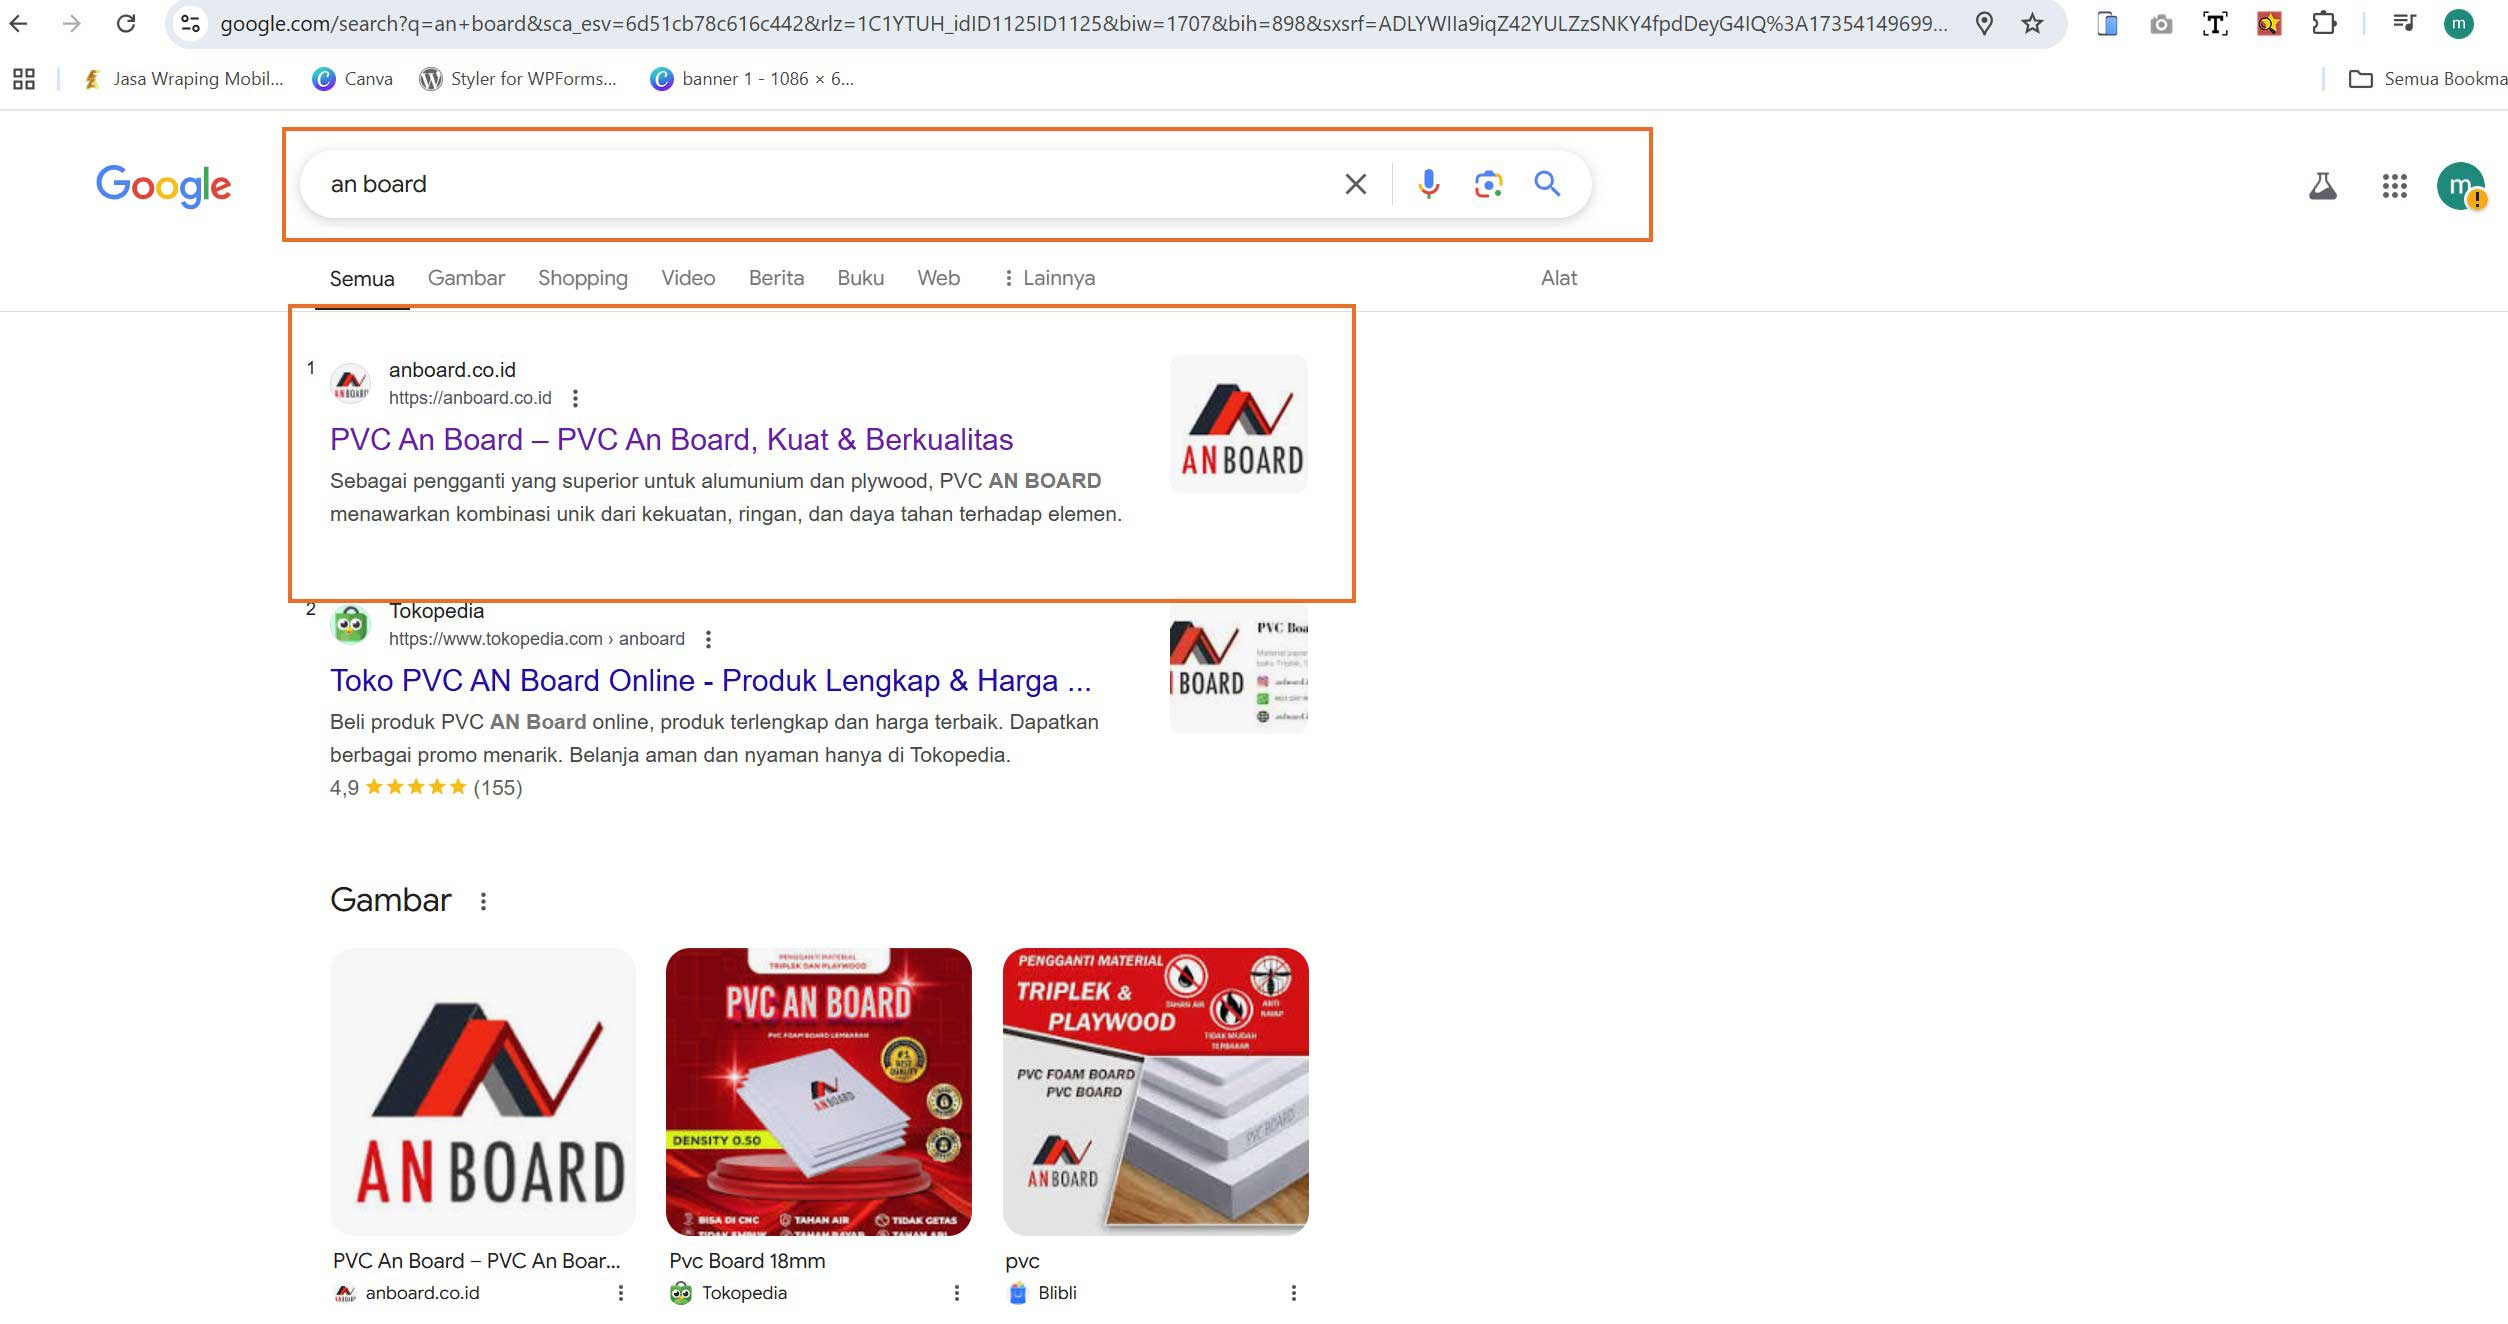The image size is (2508, 1324).
Task: Open the Google apps grid
Action: click(2394, 186)
